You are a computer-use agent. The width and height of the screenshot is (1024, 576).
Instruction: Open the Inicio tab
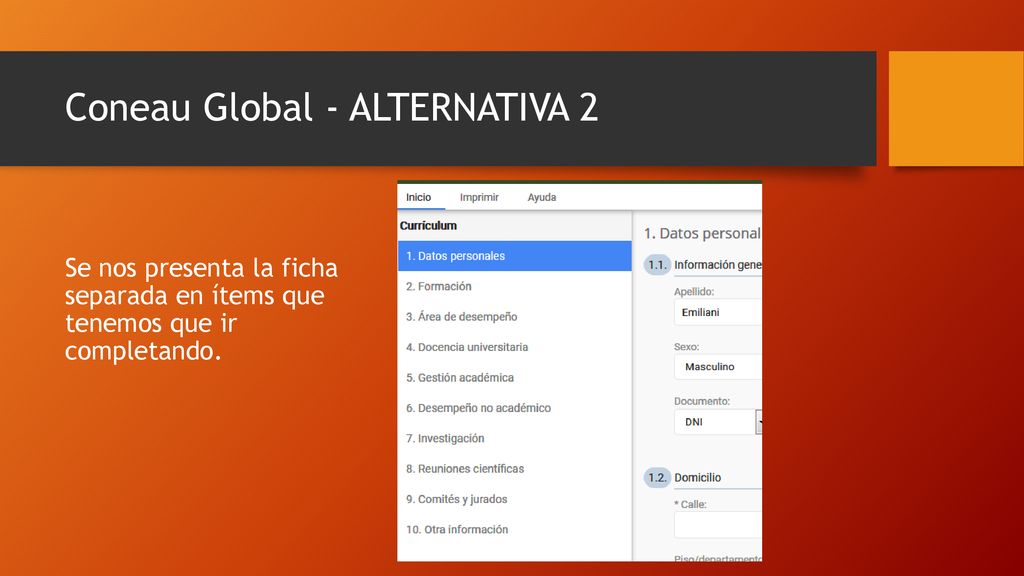coord(419,197)
